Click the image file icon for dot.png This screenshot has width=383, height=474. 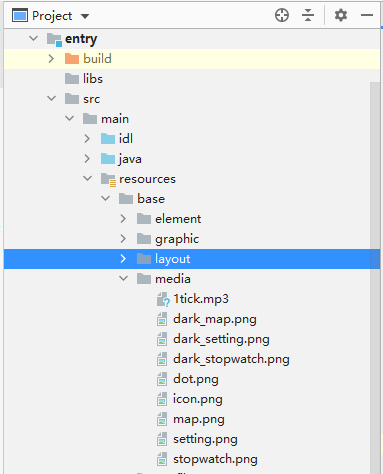tap(162, 379)
